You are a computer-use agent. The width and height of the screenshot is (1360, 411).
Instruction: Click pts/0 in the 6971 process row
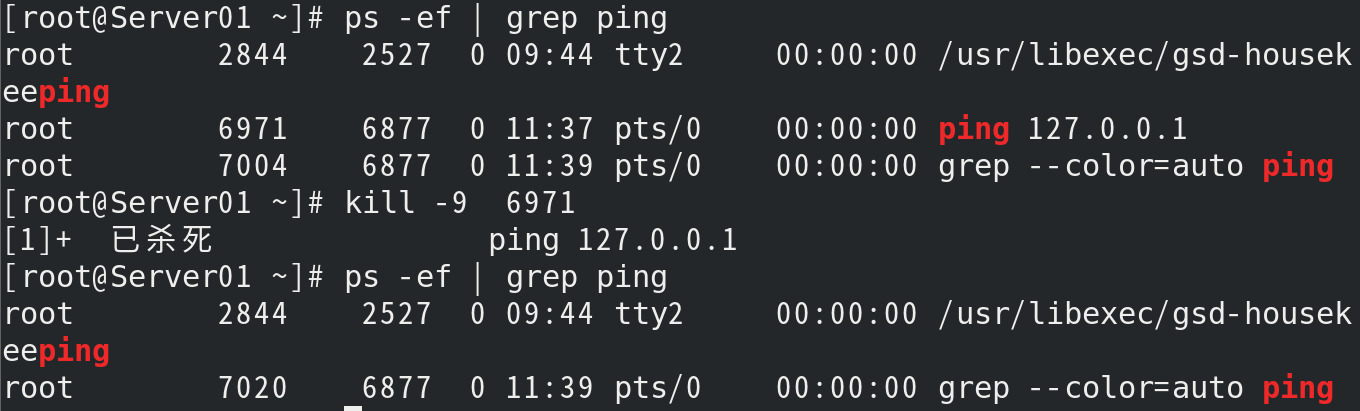coord(658,129)
